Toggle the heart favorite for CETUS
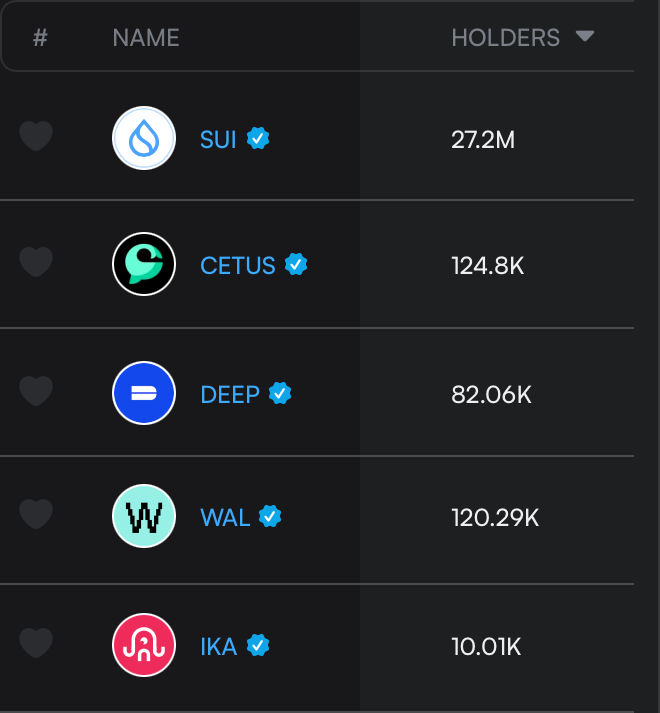The width and height of the screenshot is (660, 713). 36,263
